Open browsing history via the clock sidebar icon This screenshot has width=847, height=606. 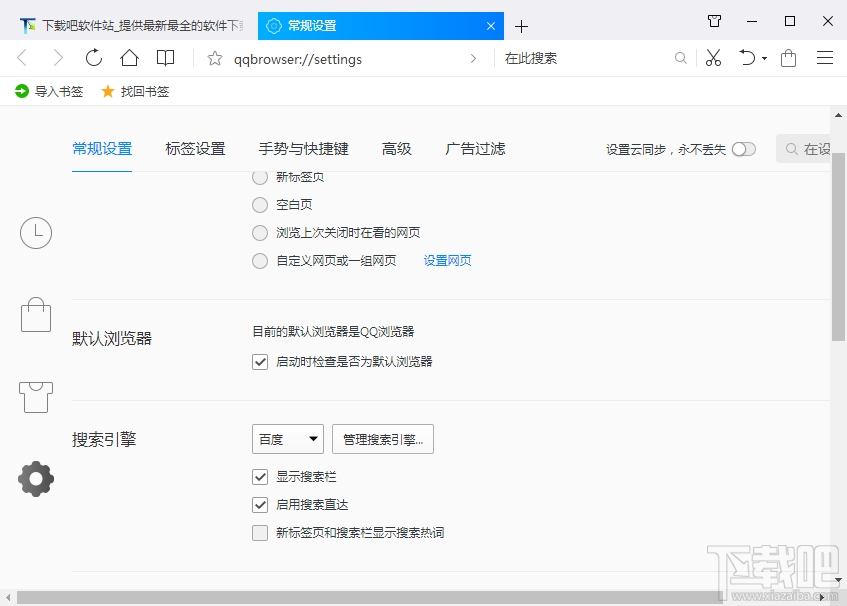(35, 232)
